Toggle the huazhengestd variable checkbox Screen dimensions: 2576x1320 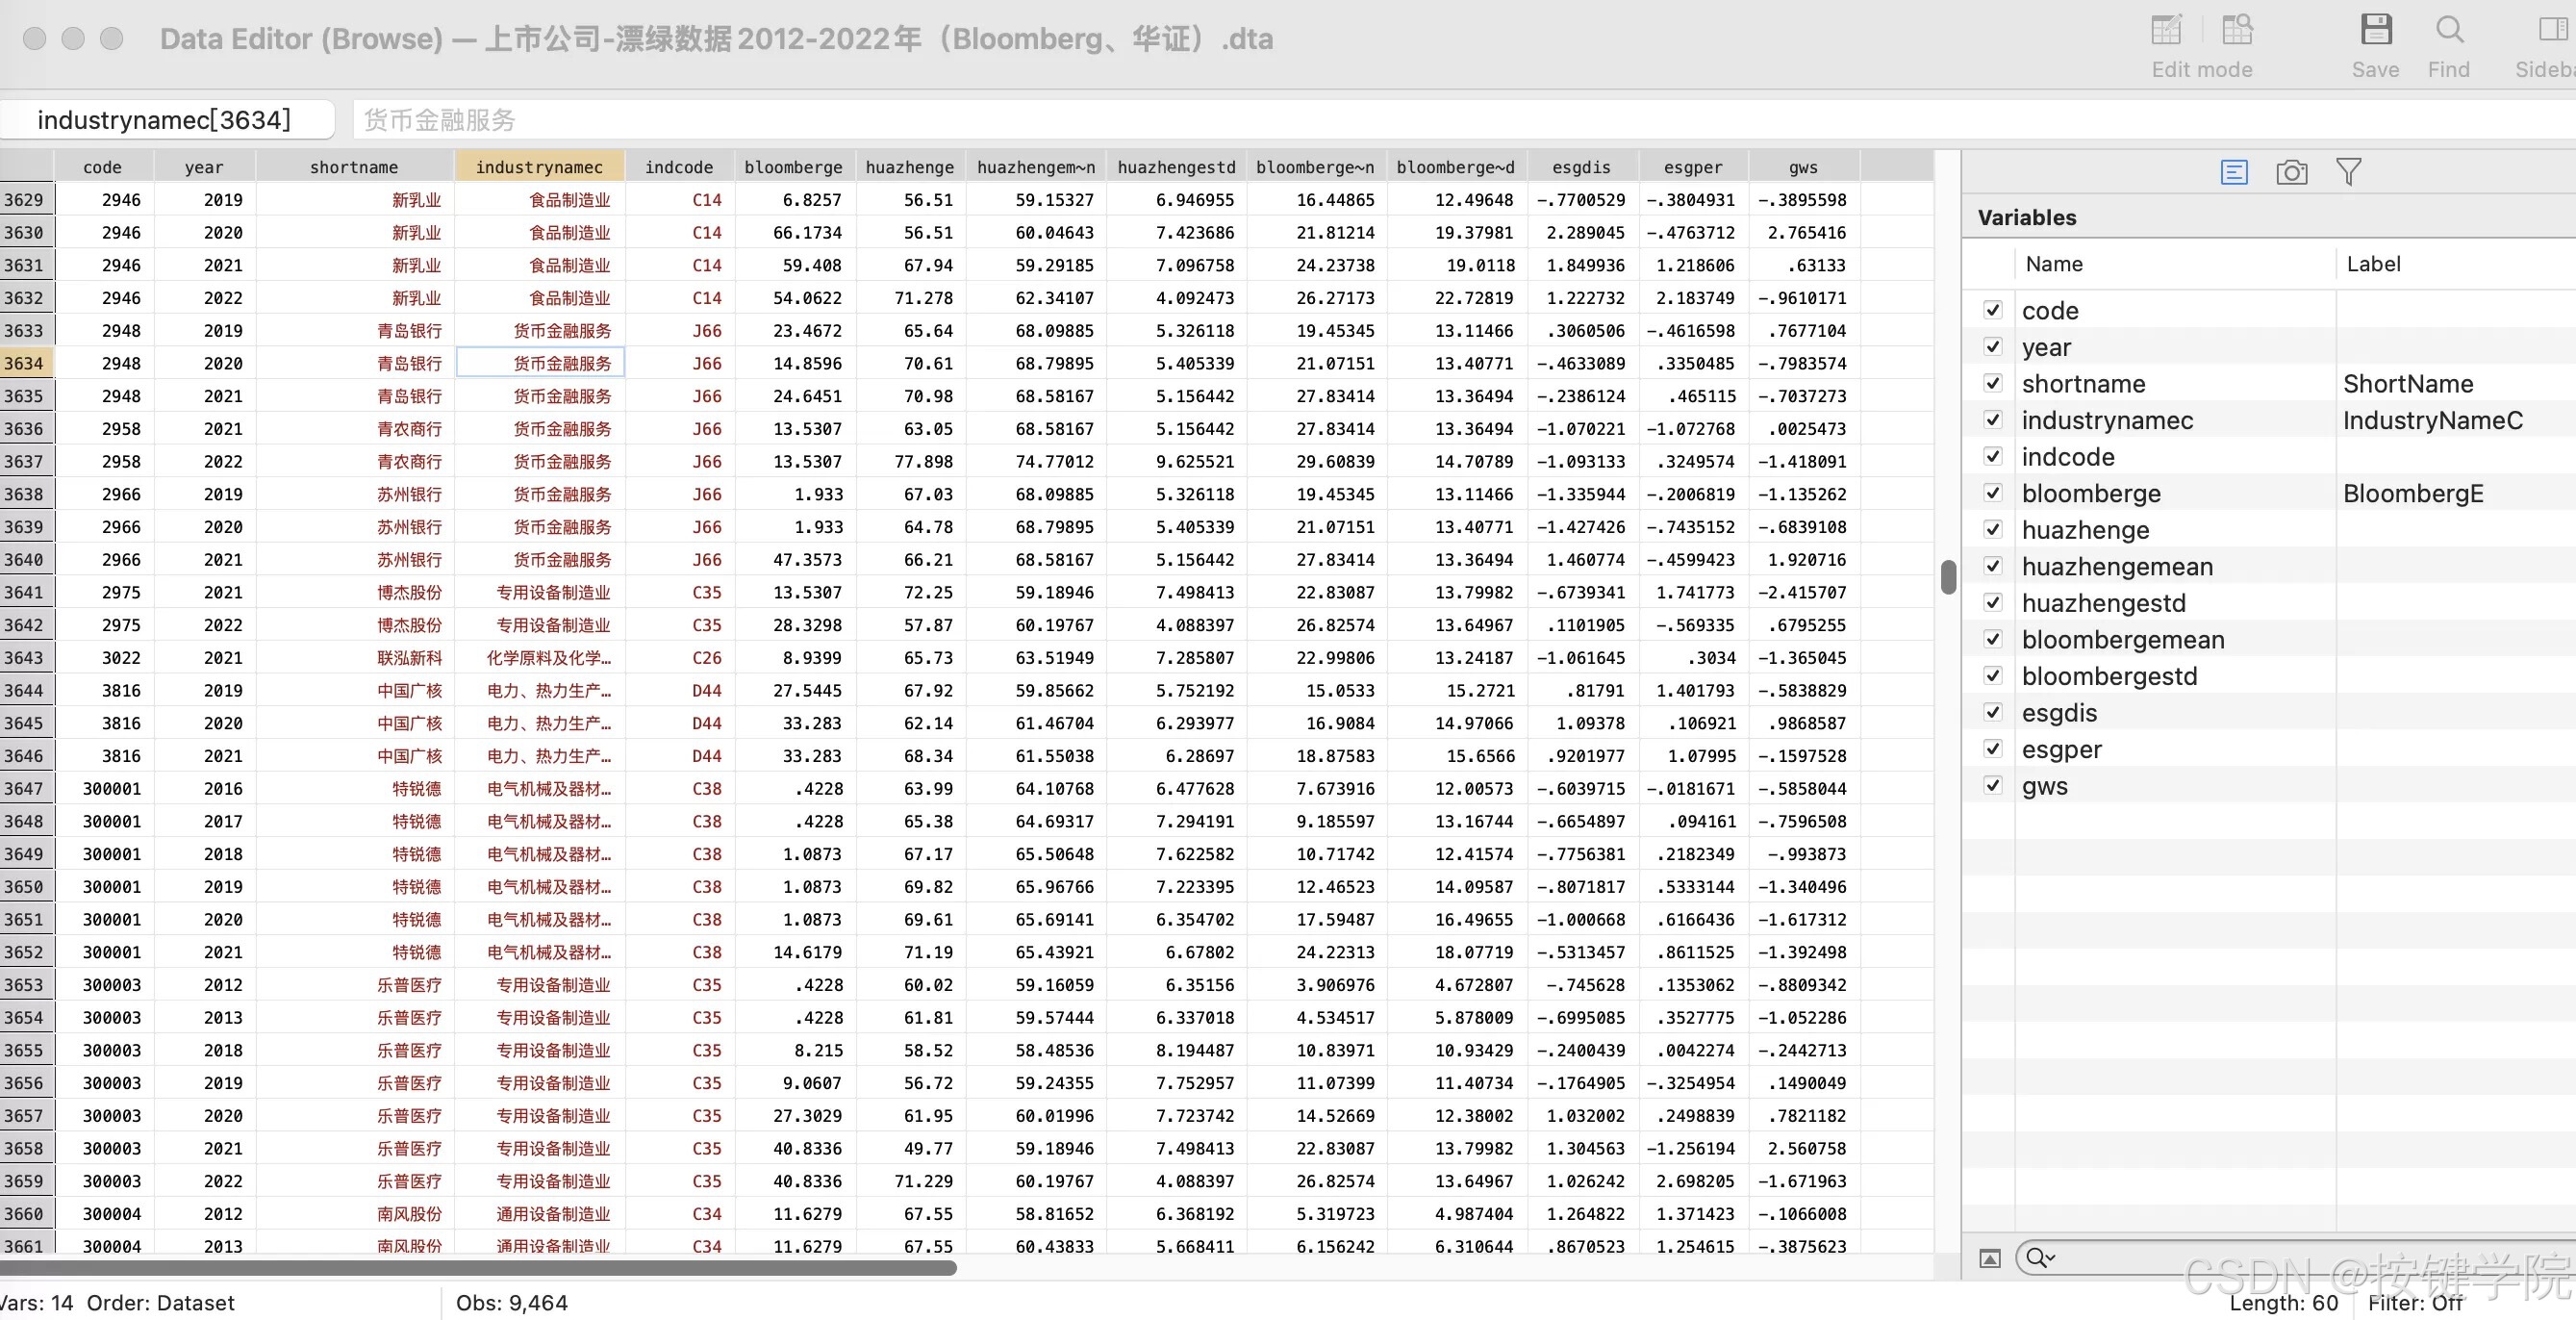click(1992, 602)
